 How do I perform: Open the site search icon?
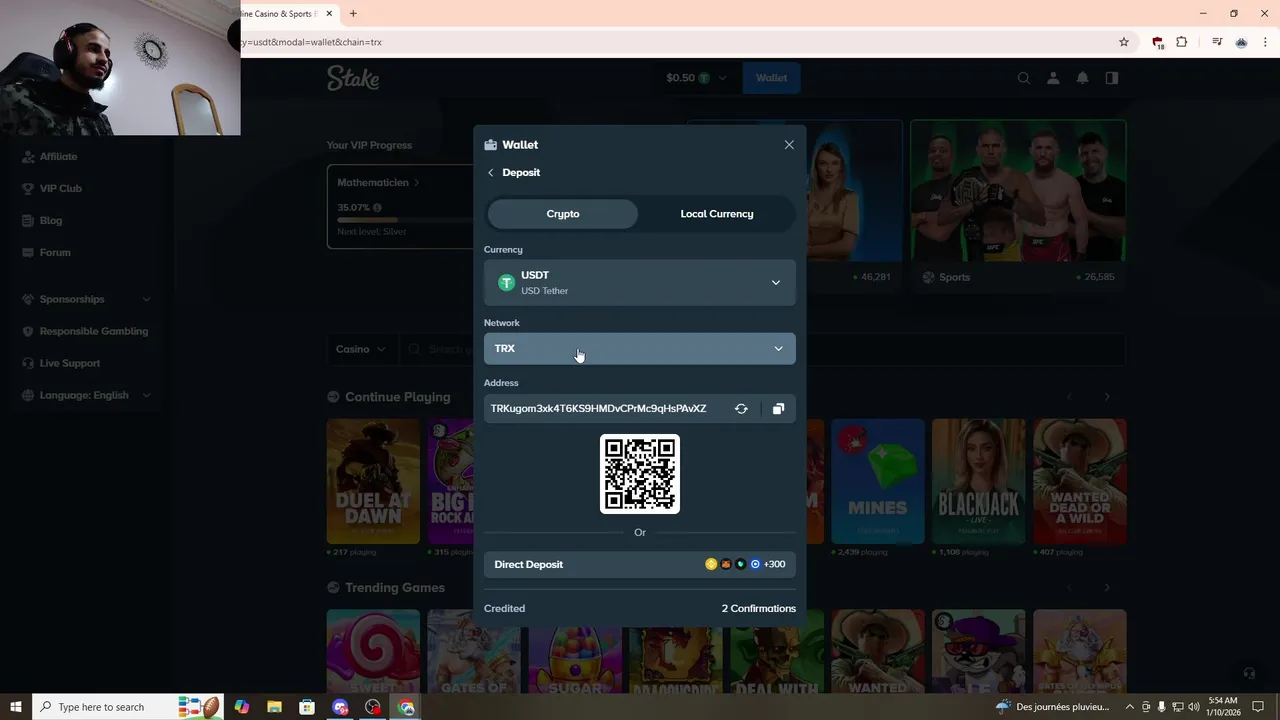(x=1023, y=78)
